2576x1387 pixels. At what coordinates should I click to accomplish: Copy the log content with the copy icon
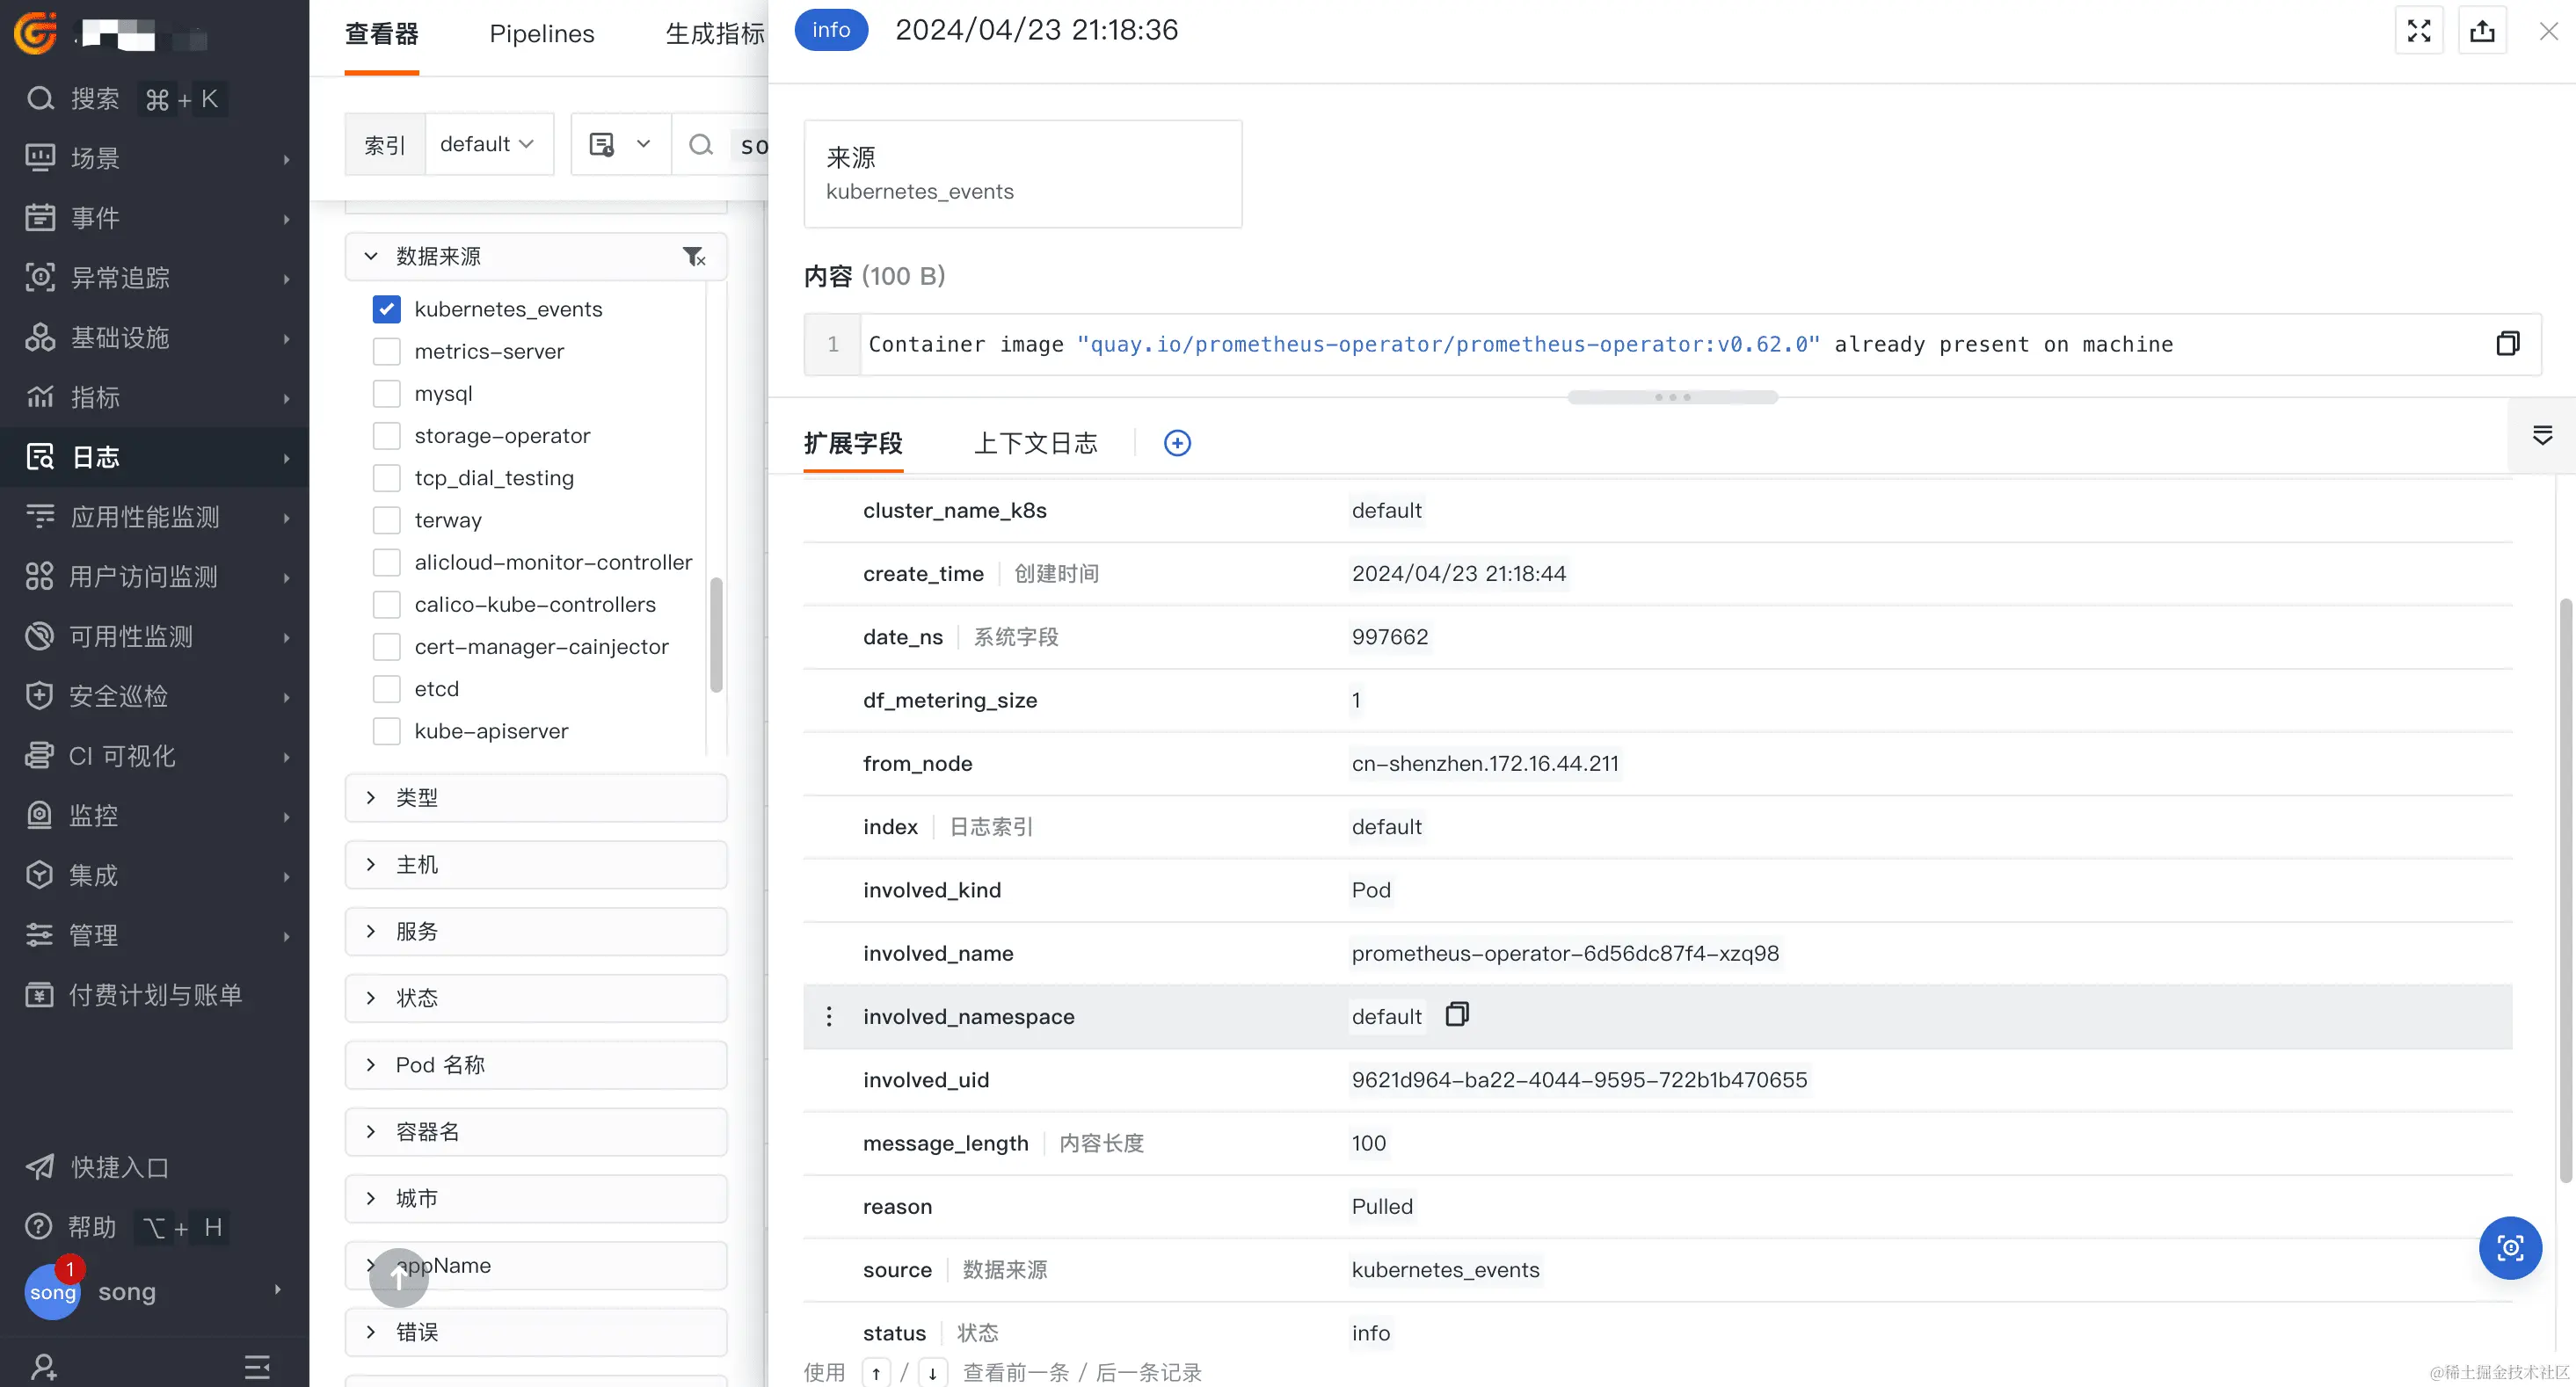coord(2507,344)
